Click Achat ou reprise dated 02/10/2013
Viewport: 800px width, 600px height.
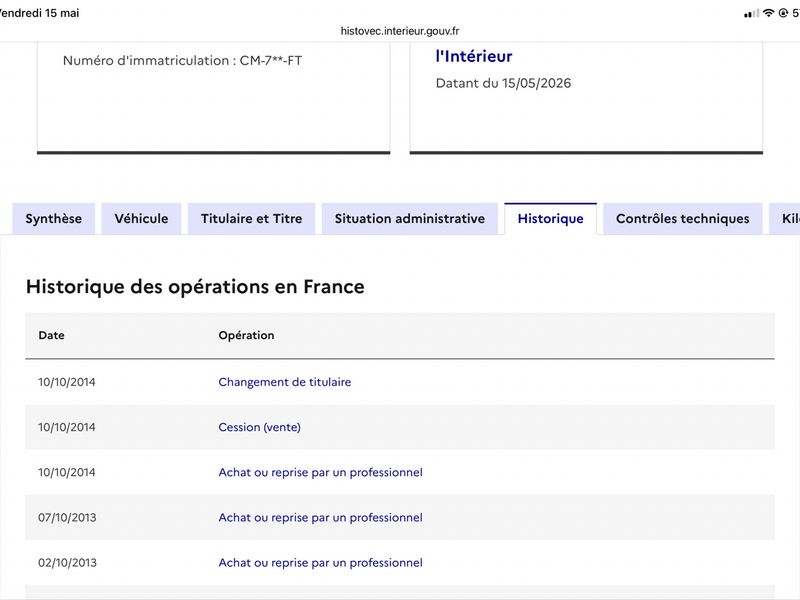(x=320, y=563)
